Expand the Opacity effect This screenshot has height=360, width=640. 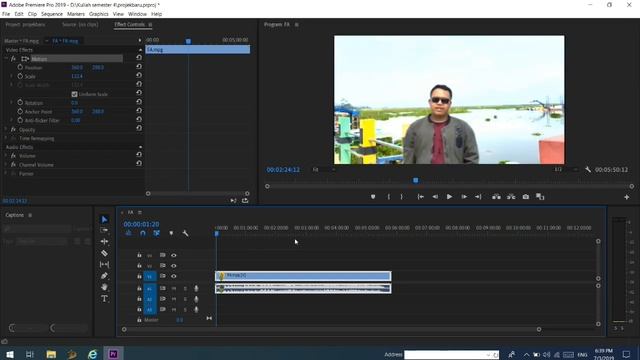[x=6, y=129]
